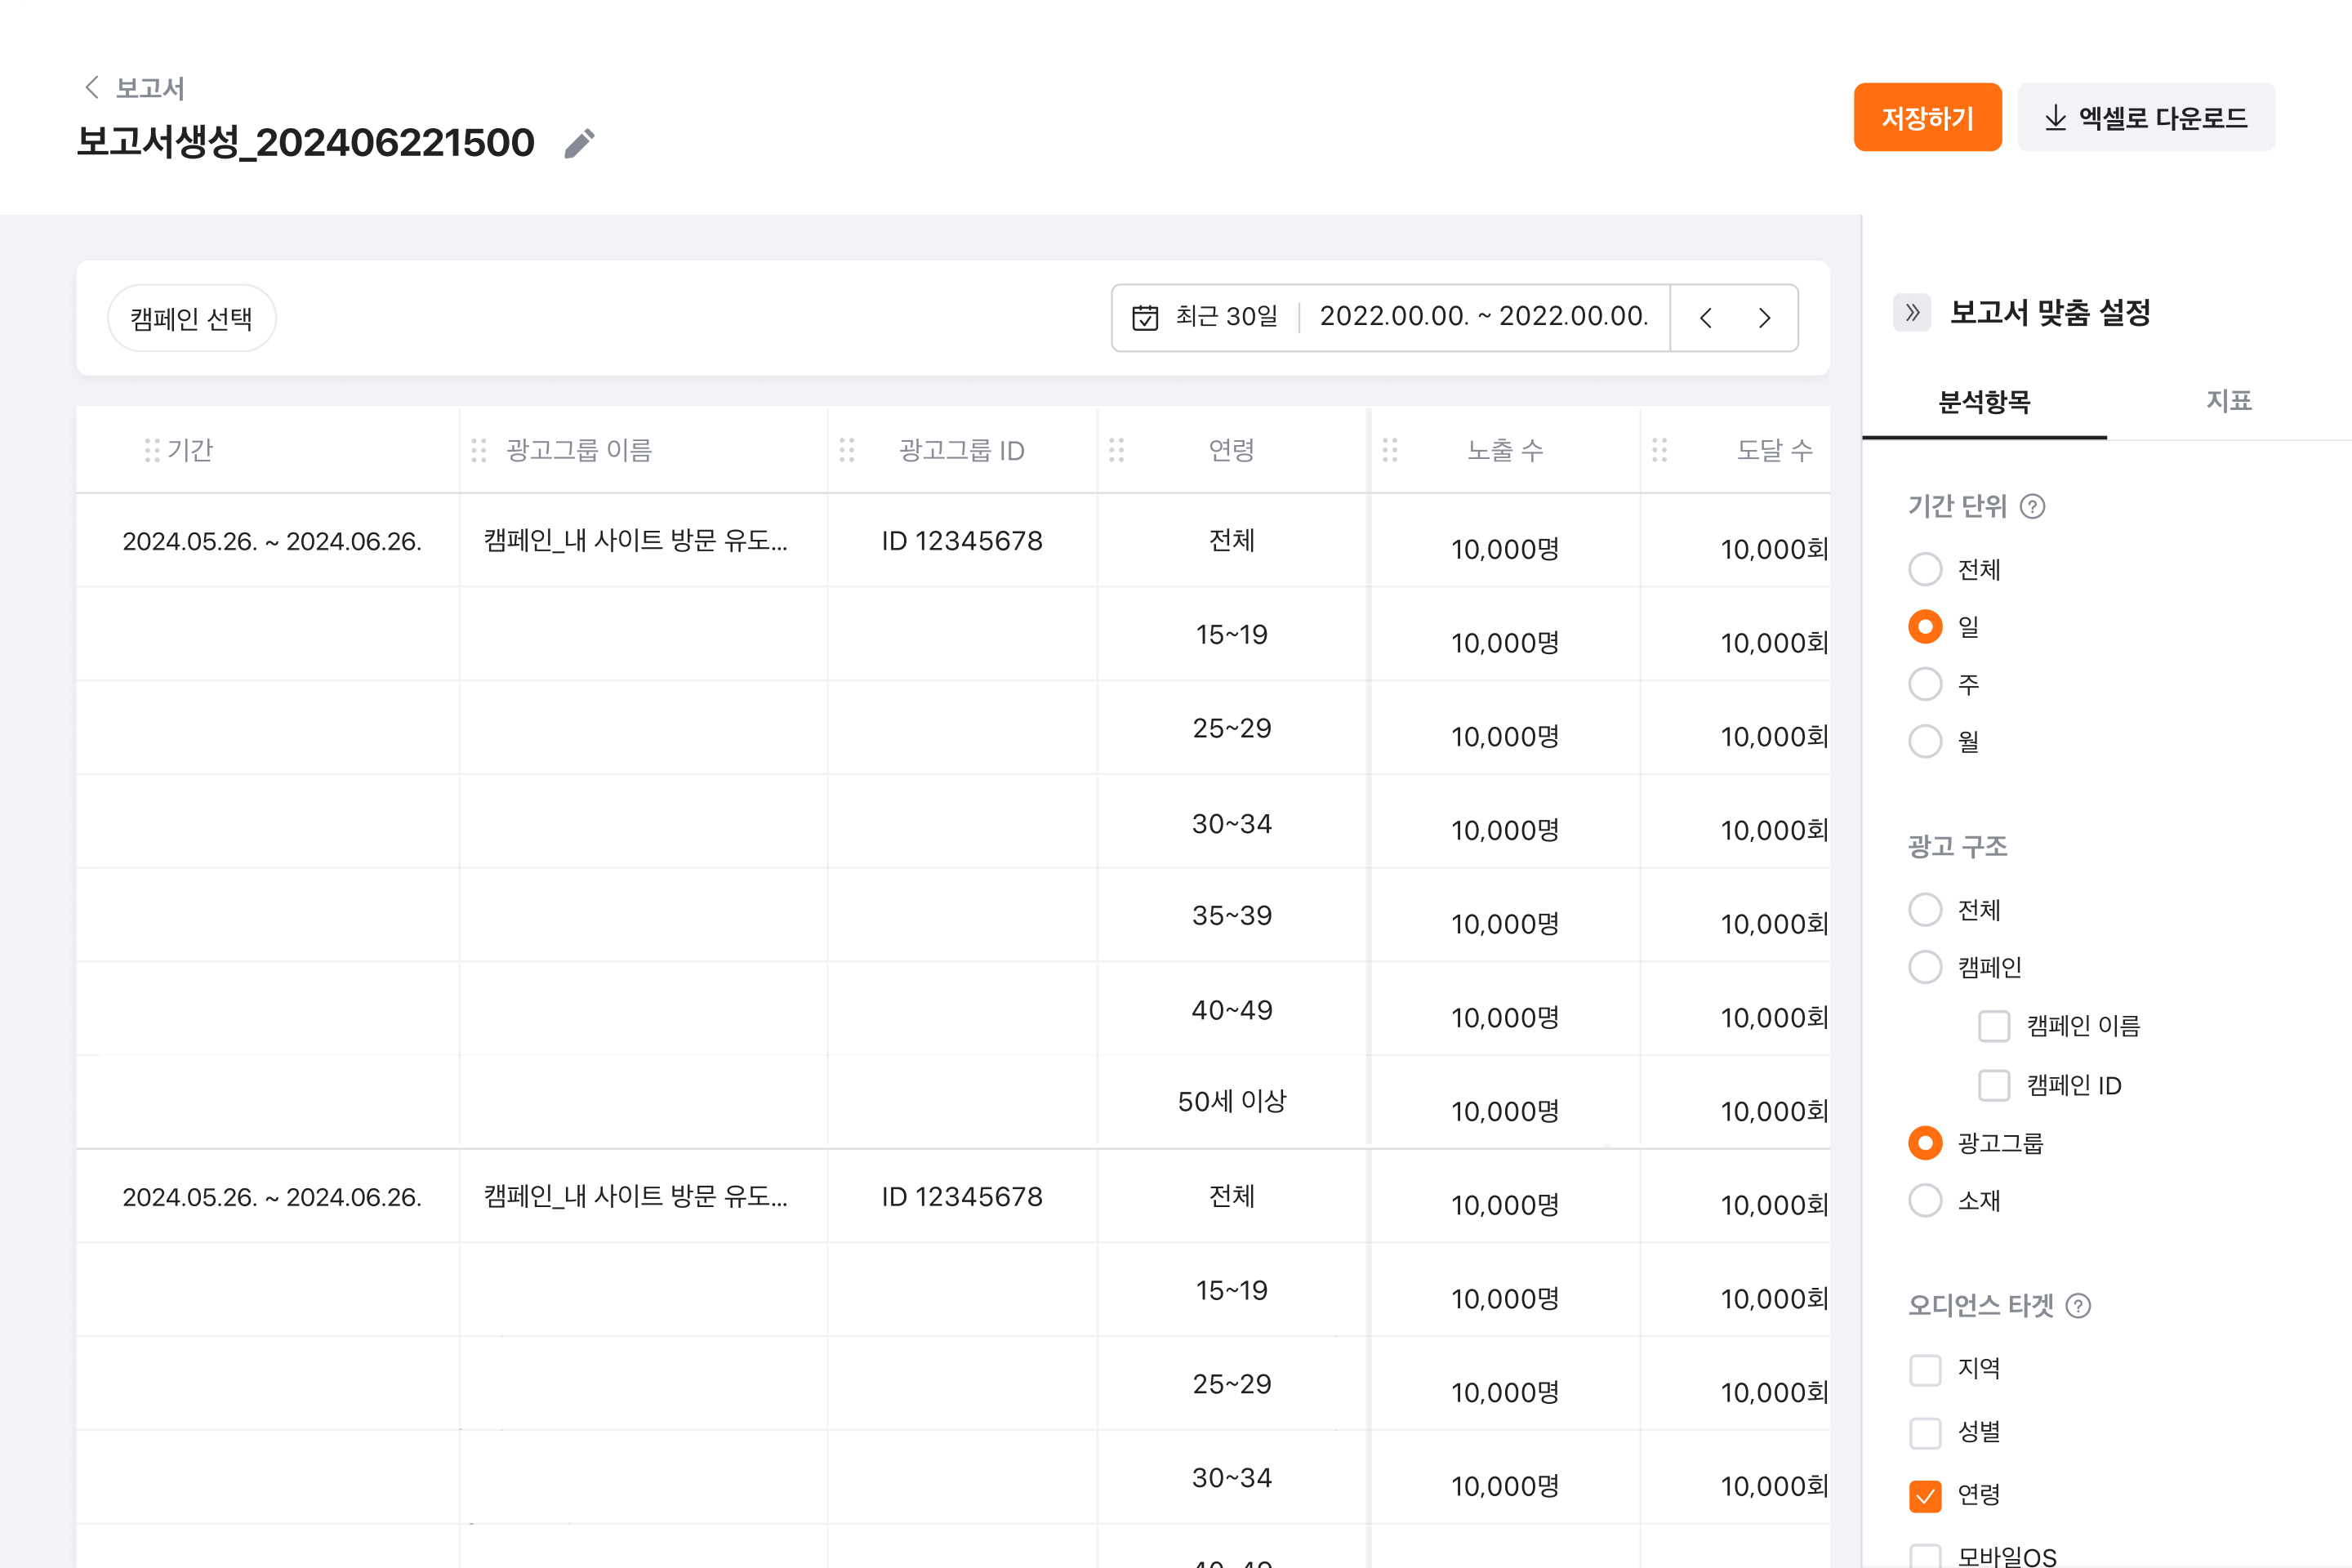
Task: Grab drag handle of 기간 column
Action: point(152,451)
